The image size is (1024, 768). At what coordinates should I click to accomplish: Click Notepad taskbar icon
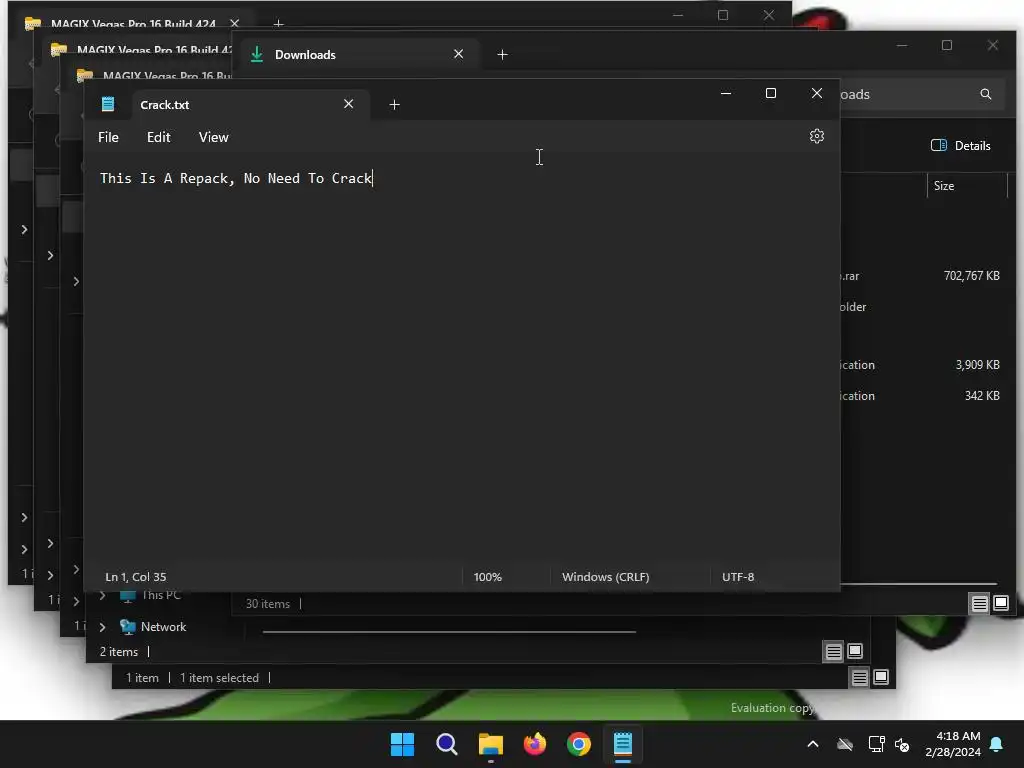(623, 744)
